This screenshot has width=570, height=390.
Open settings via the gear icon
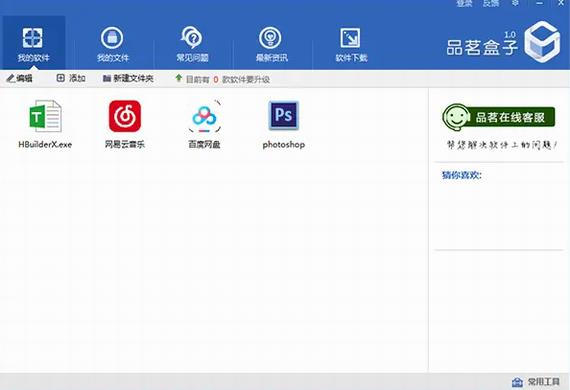coord(515,3)
